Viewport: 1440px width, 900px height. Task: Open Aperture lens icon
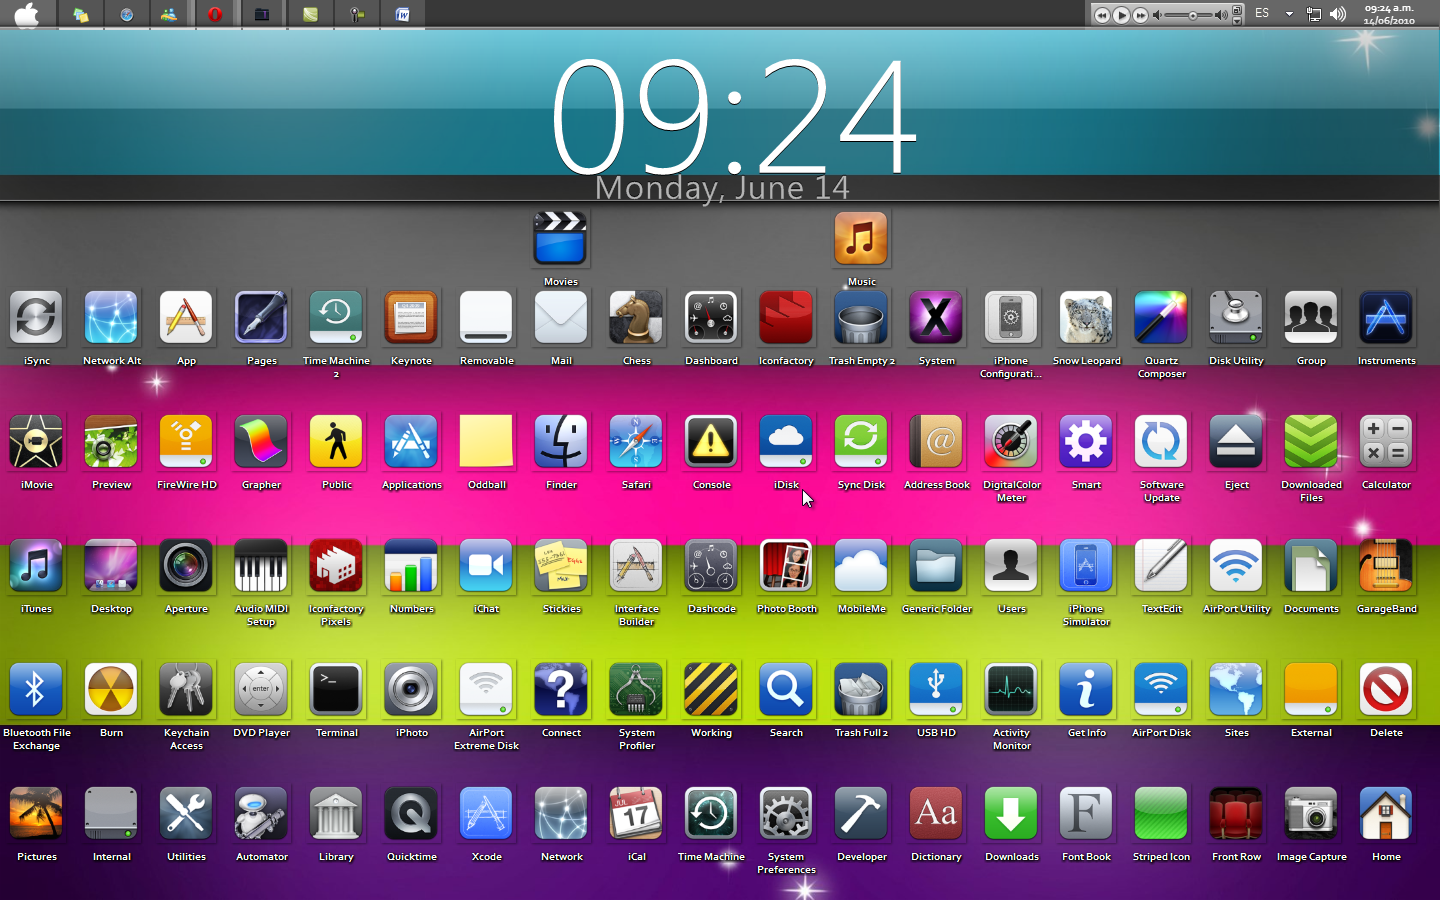tap(186, 565)
